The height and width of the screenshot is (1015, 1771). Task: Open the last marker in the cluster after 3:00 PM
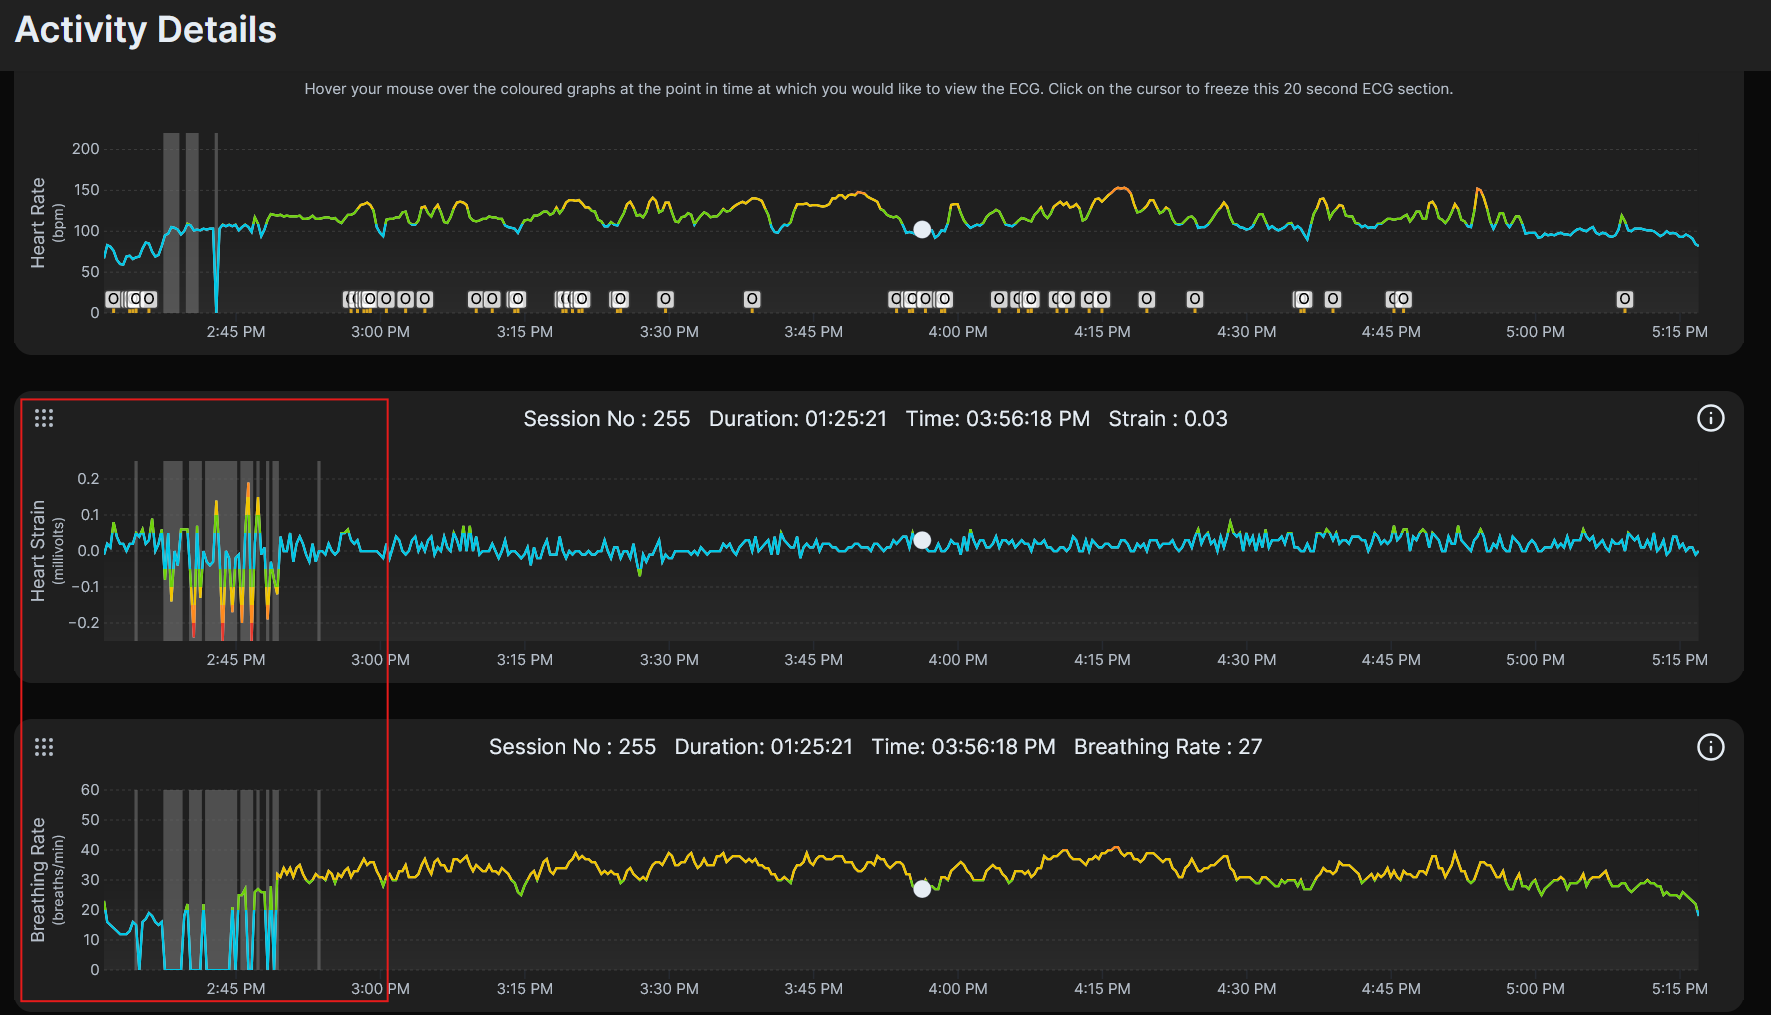point(425,299)
